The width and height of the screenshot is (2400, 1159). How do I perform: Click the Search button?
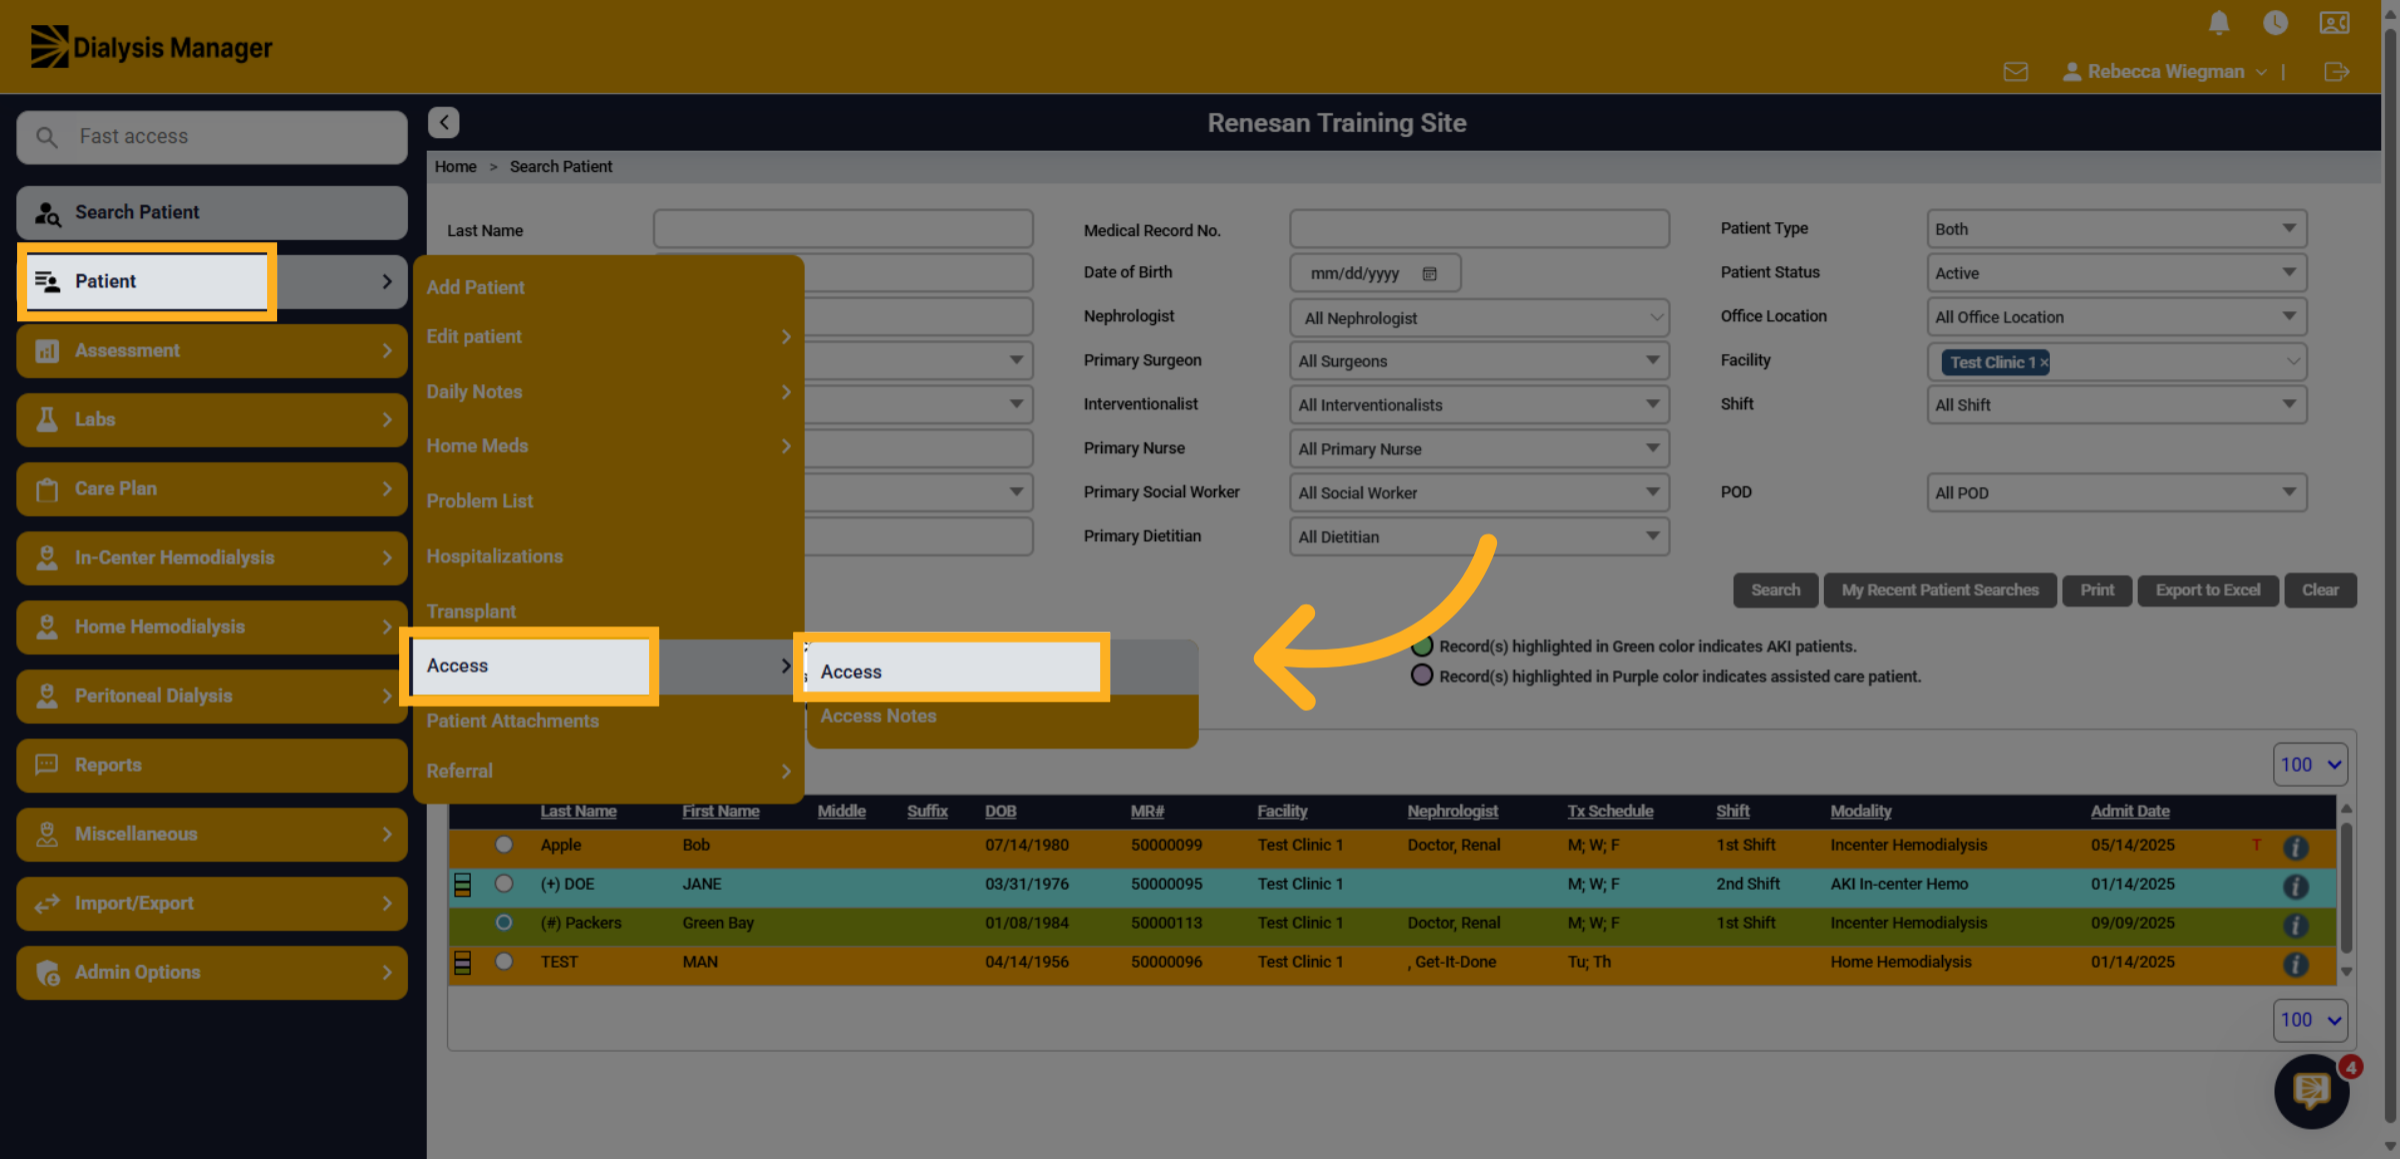1775,590
